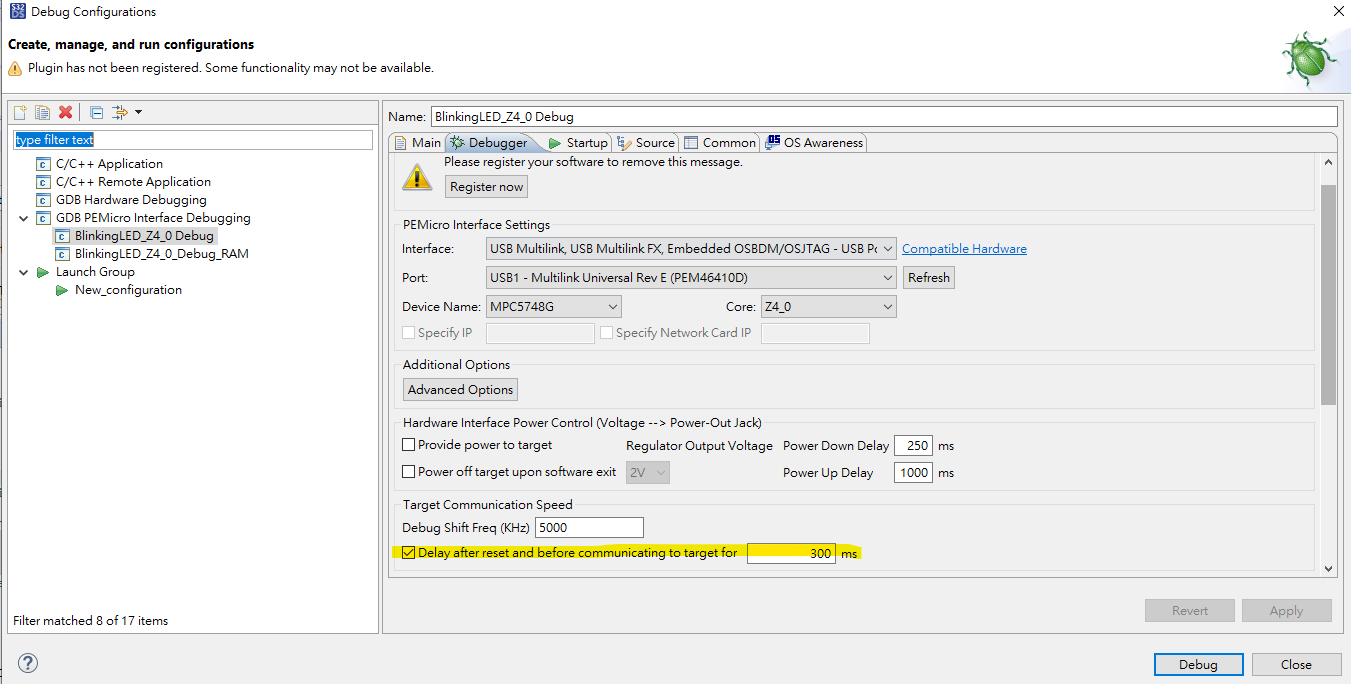Click the Revert button
The image size is (1351, 684).
[1190, 611]
